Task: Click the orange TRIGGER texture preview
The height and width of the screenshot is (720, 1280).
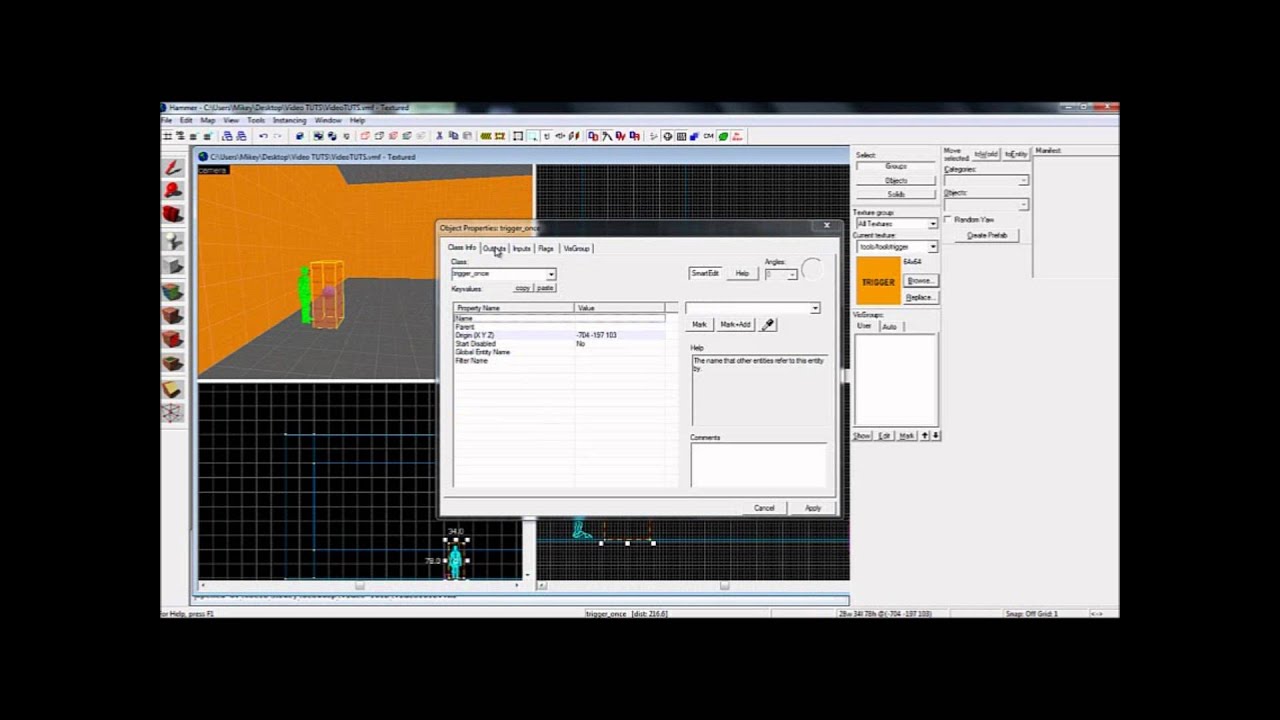Action: [x=879, y=281]
